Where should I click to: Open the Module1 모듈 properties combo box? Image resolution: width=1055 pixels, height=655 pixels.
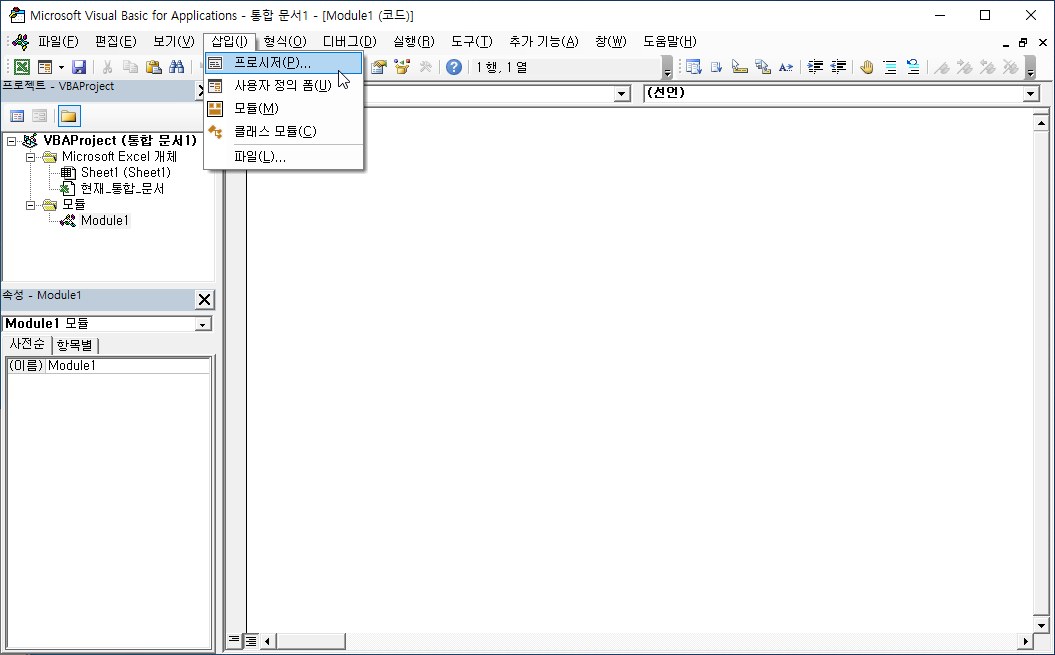click(108, 324)
